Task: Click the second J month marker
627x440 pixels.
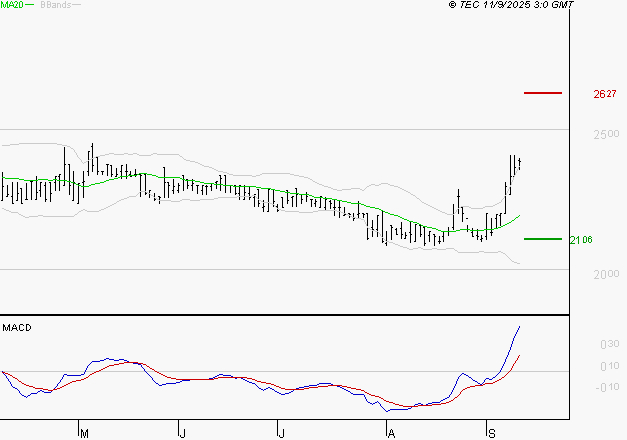Action: (282, 433)
